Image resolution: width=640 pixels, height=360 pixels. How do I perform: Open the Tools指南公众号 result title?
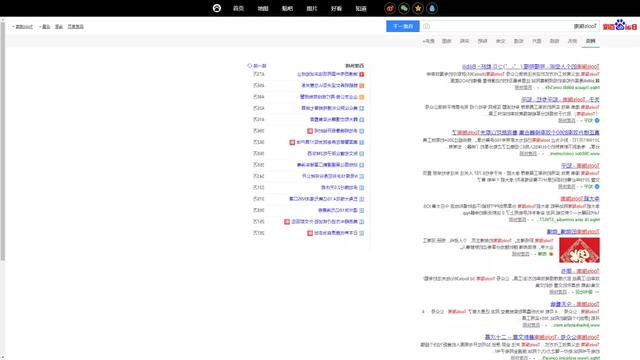click(x=542, y=337)
